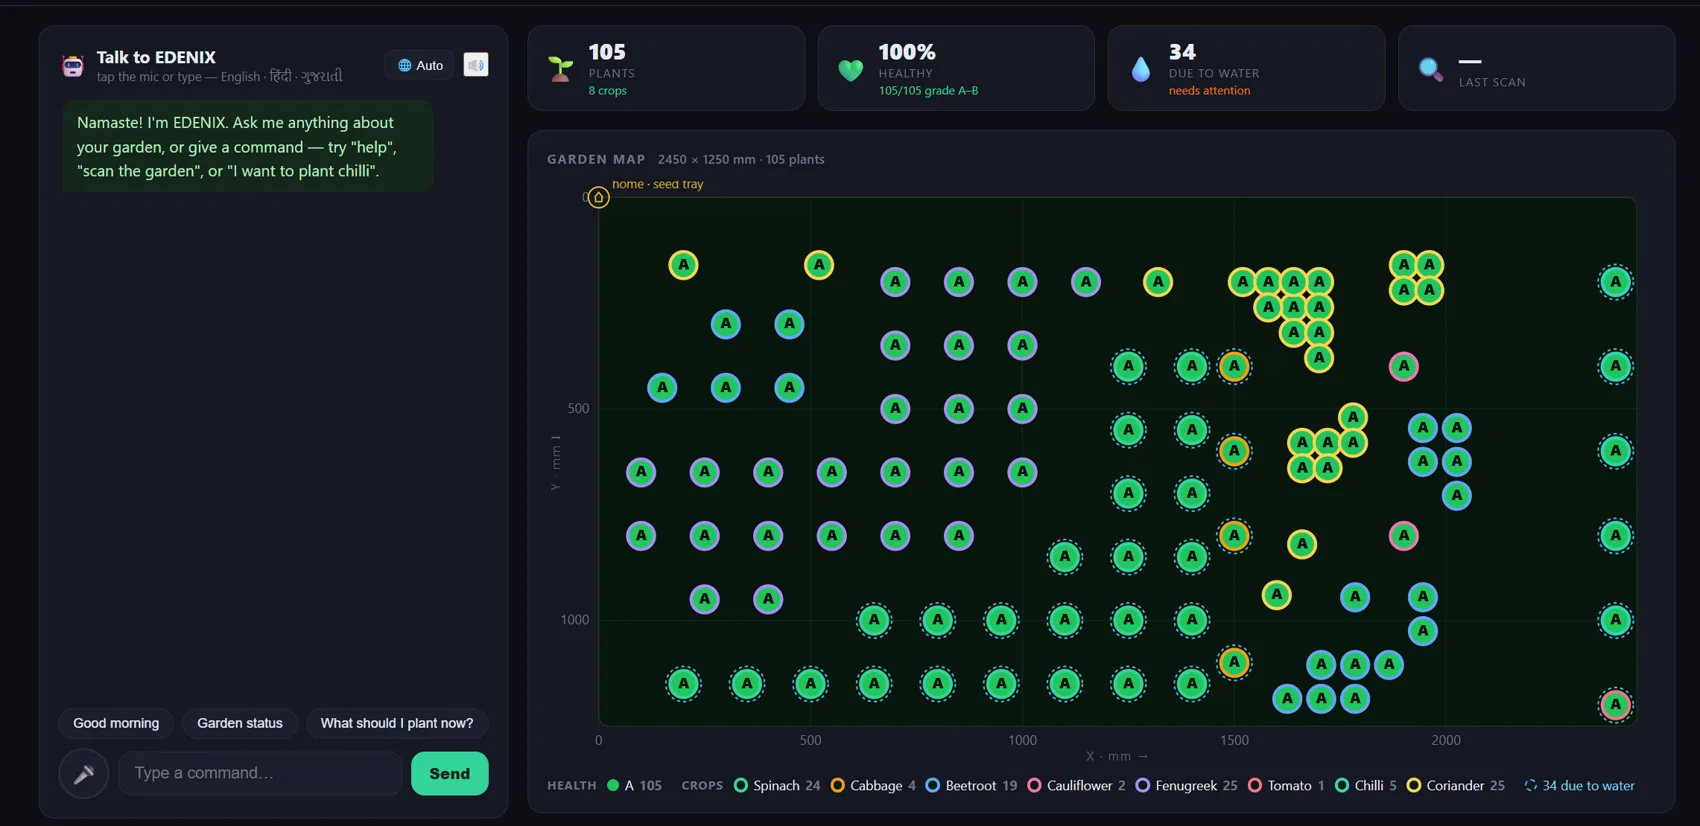Click the green Health A dot in legend

[x=613, y=786]
